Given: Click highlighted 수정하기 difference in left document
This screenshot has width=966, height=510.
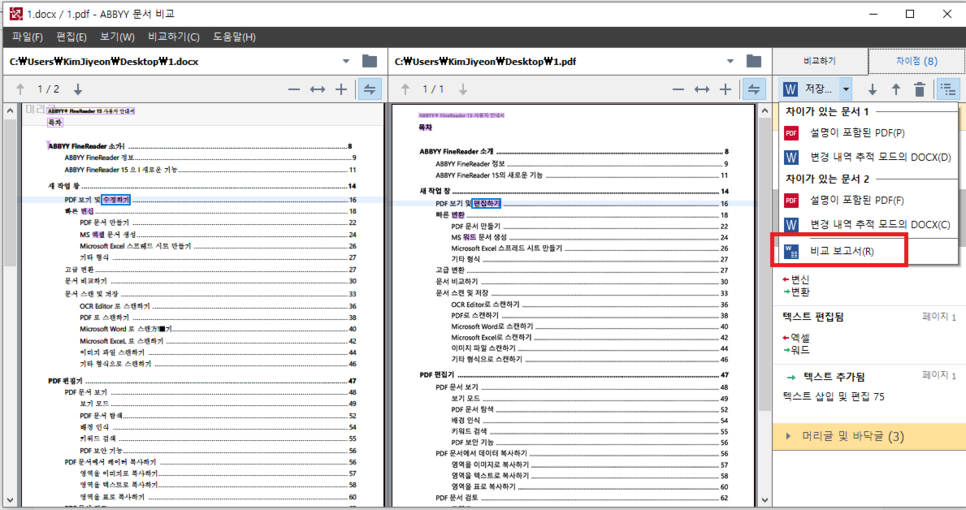Looking at the screenshot, I should [x=116, y=200].
